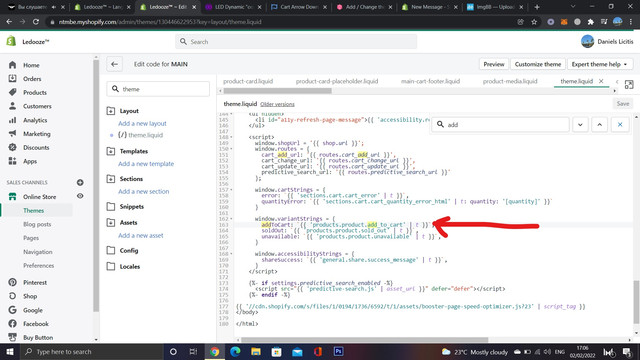Switch to product-card-placeholder.liquid tab
Screen dimensions: 640x360
337,81
